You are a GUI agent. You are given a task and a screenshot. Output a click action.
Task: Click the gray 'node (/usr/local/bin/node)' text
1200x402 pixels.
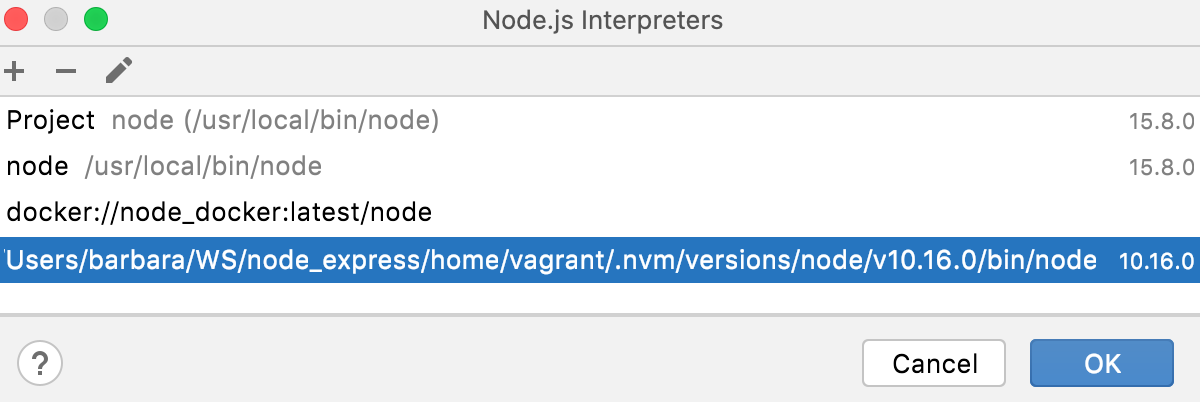coord(275,121)
